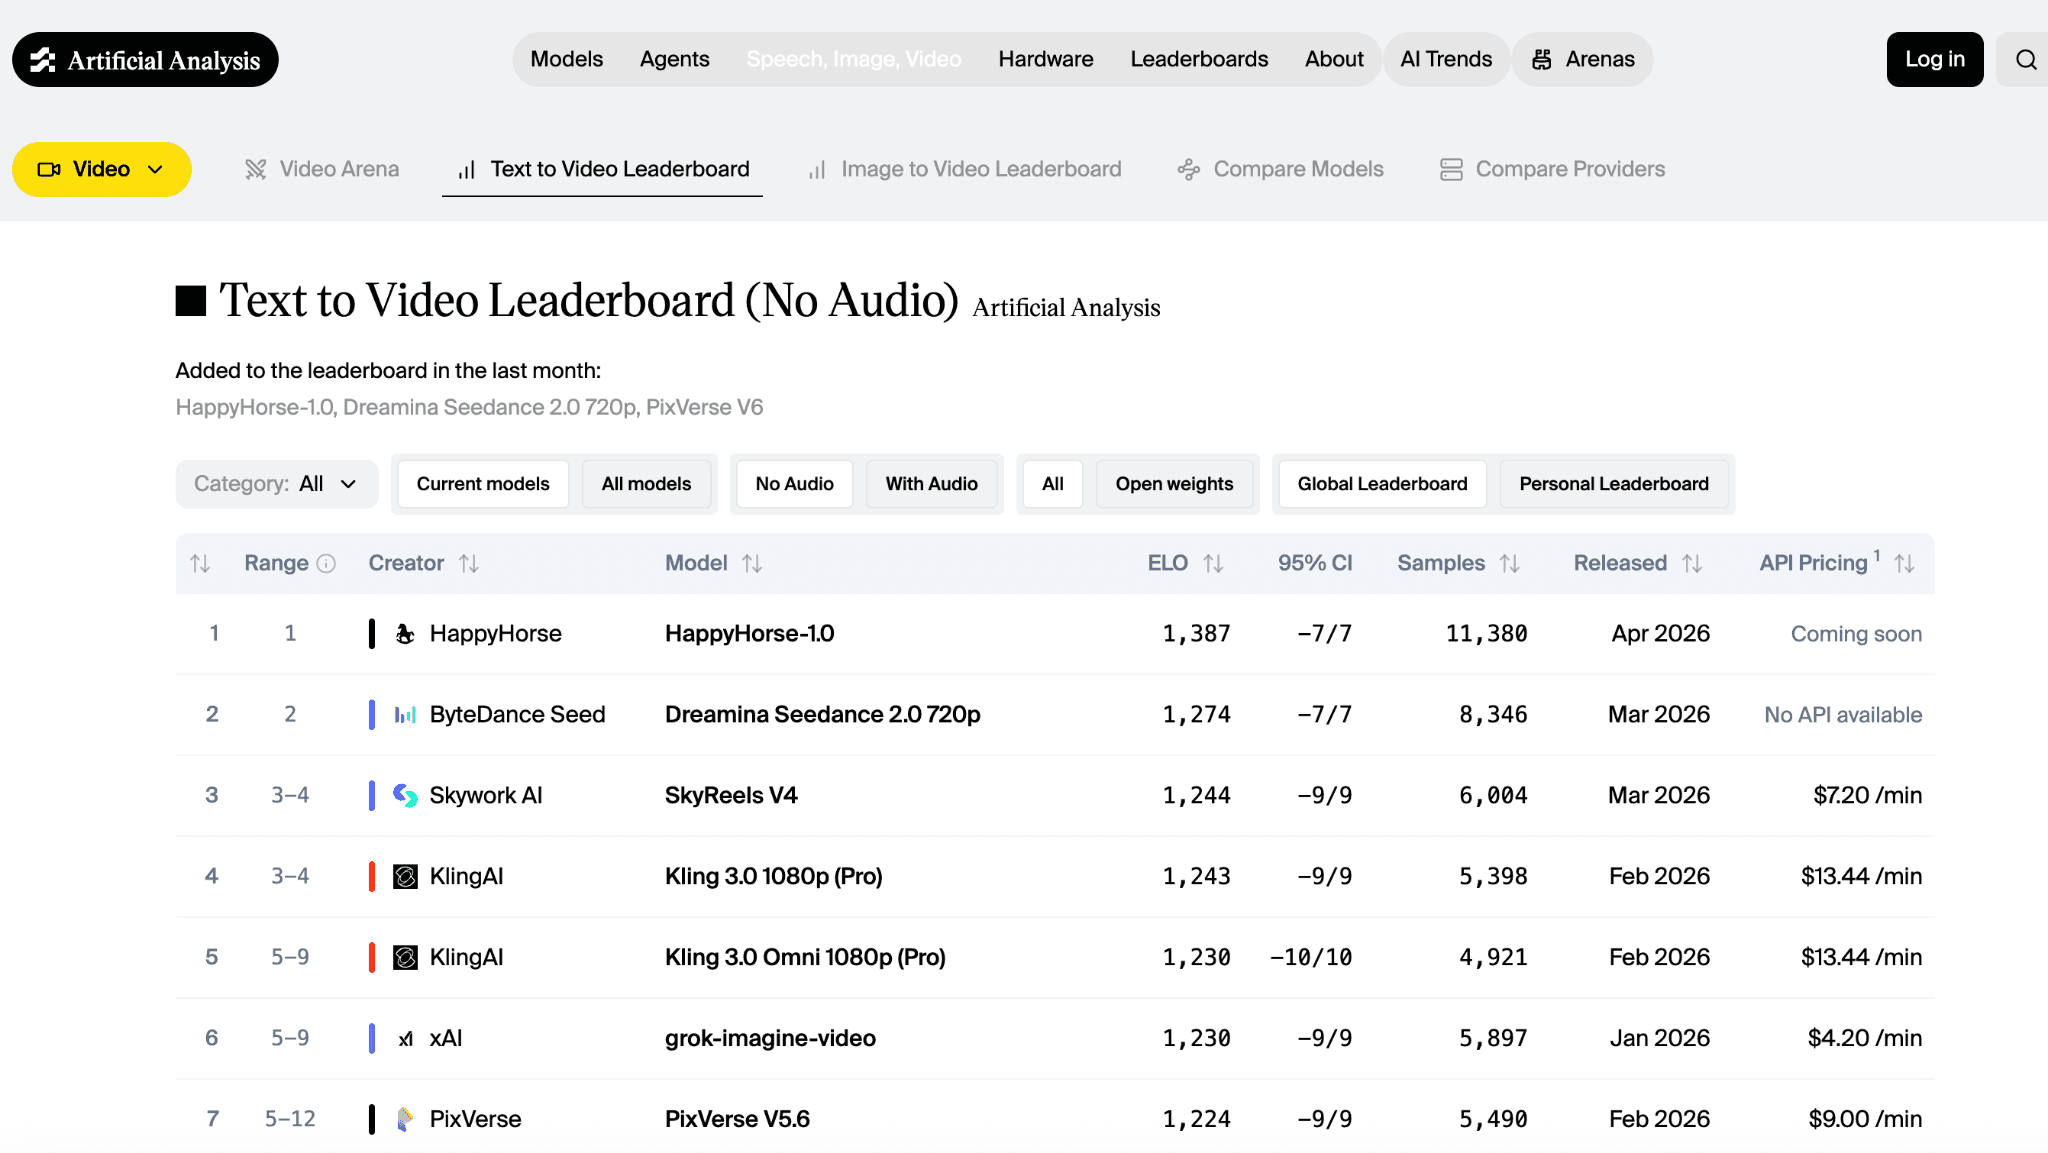
Task: Switch to the Leaderboards menu item
Action: [x=1199, y=59]
